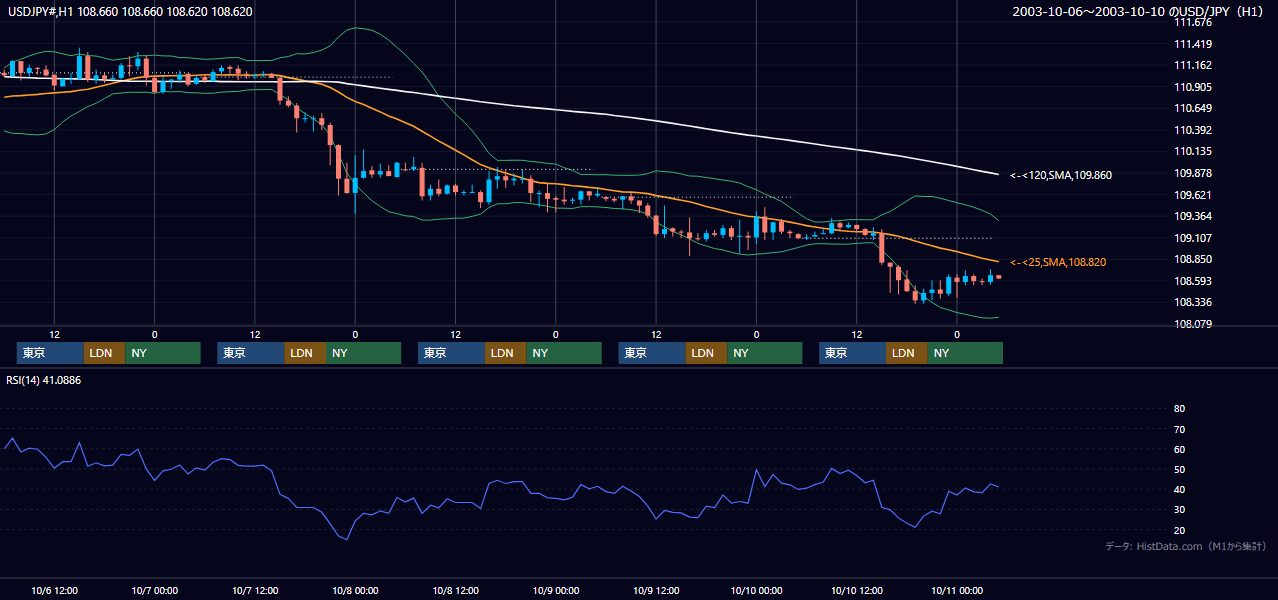Screen dimensions: 1278x600
Task: Click the 10/9 12:00 time axis label
Action: [x=656, y=590]
